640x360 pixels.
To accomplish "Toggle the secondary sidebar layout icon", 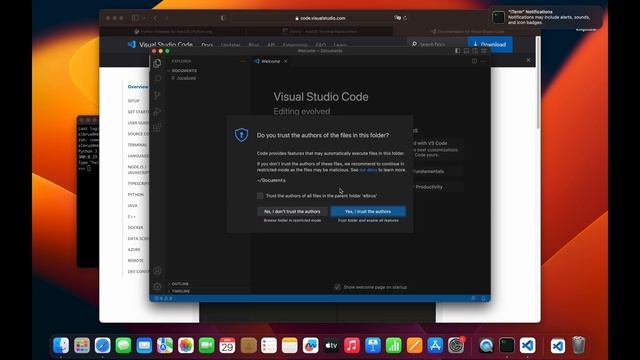I will 475,51.
